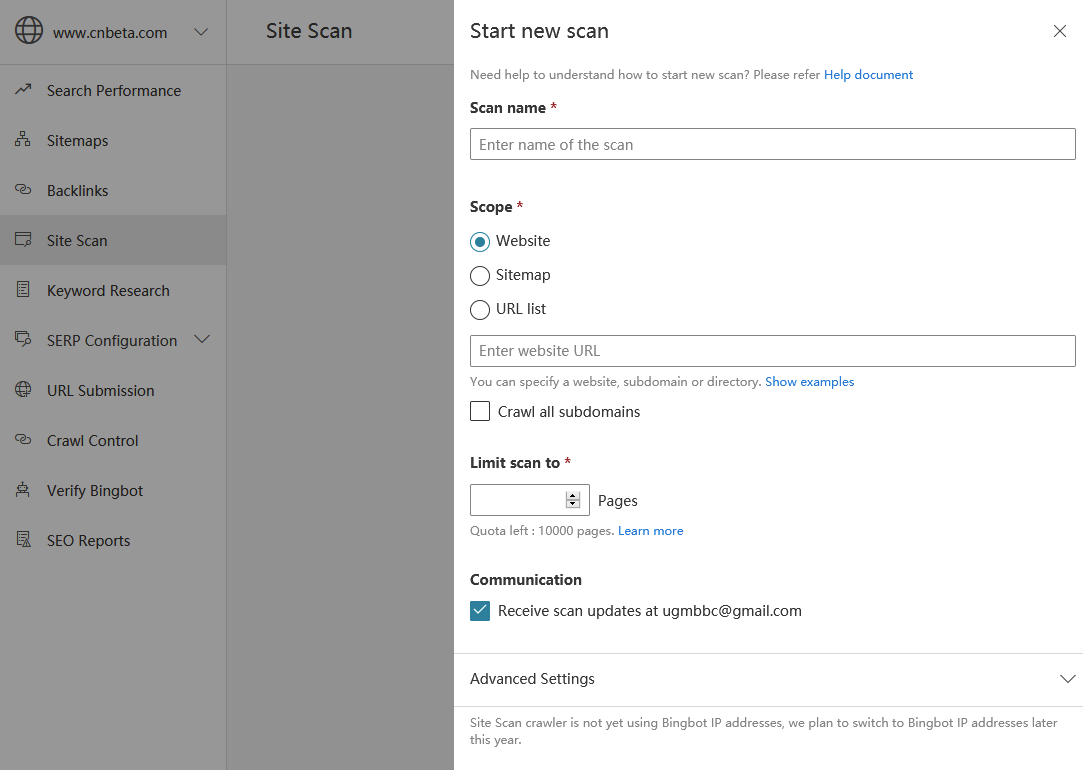The width and height of the screenshot is (1083, 770).
Task: Click the Sitemaps hierarchy icon
Action: [x=23, y=140]
